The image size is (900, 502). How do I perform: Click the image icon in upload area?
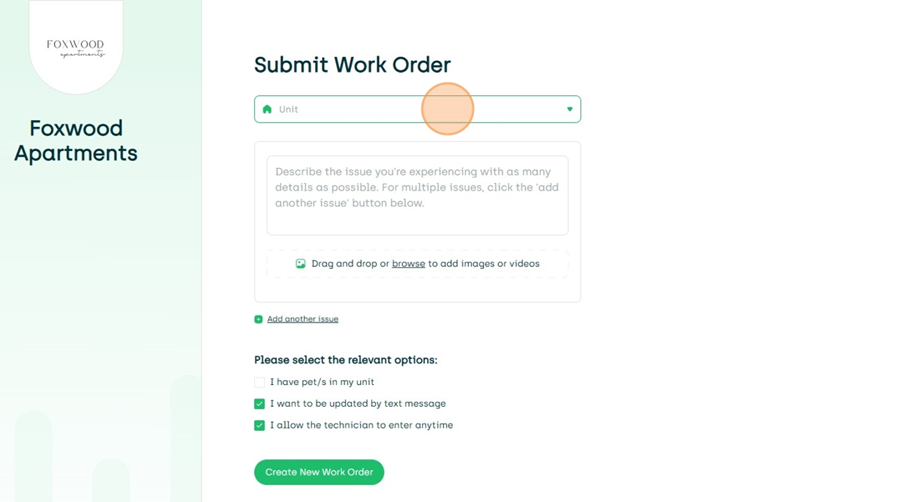300,264
